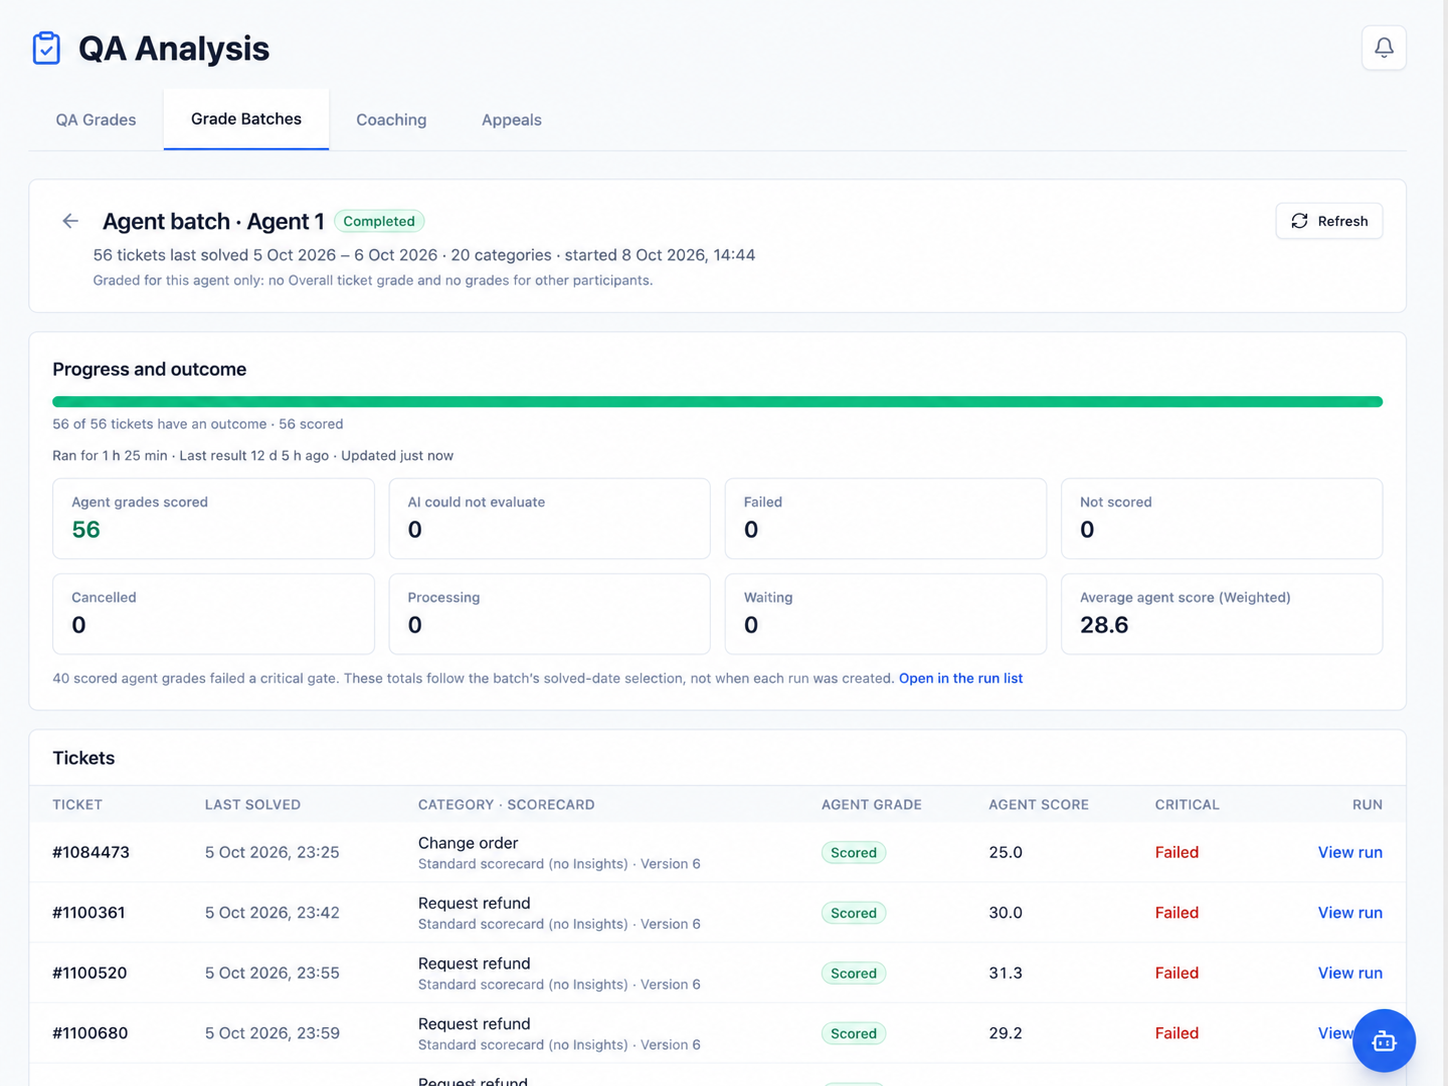1448x1086 pixels.
Task: Click the Processing summary card
Action: 549,614
